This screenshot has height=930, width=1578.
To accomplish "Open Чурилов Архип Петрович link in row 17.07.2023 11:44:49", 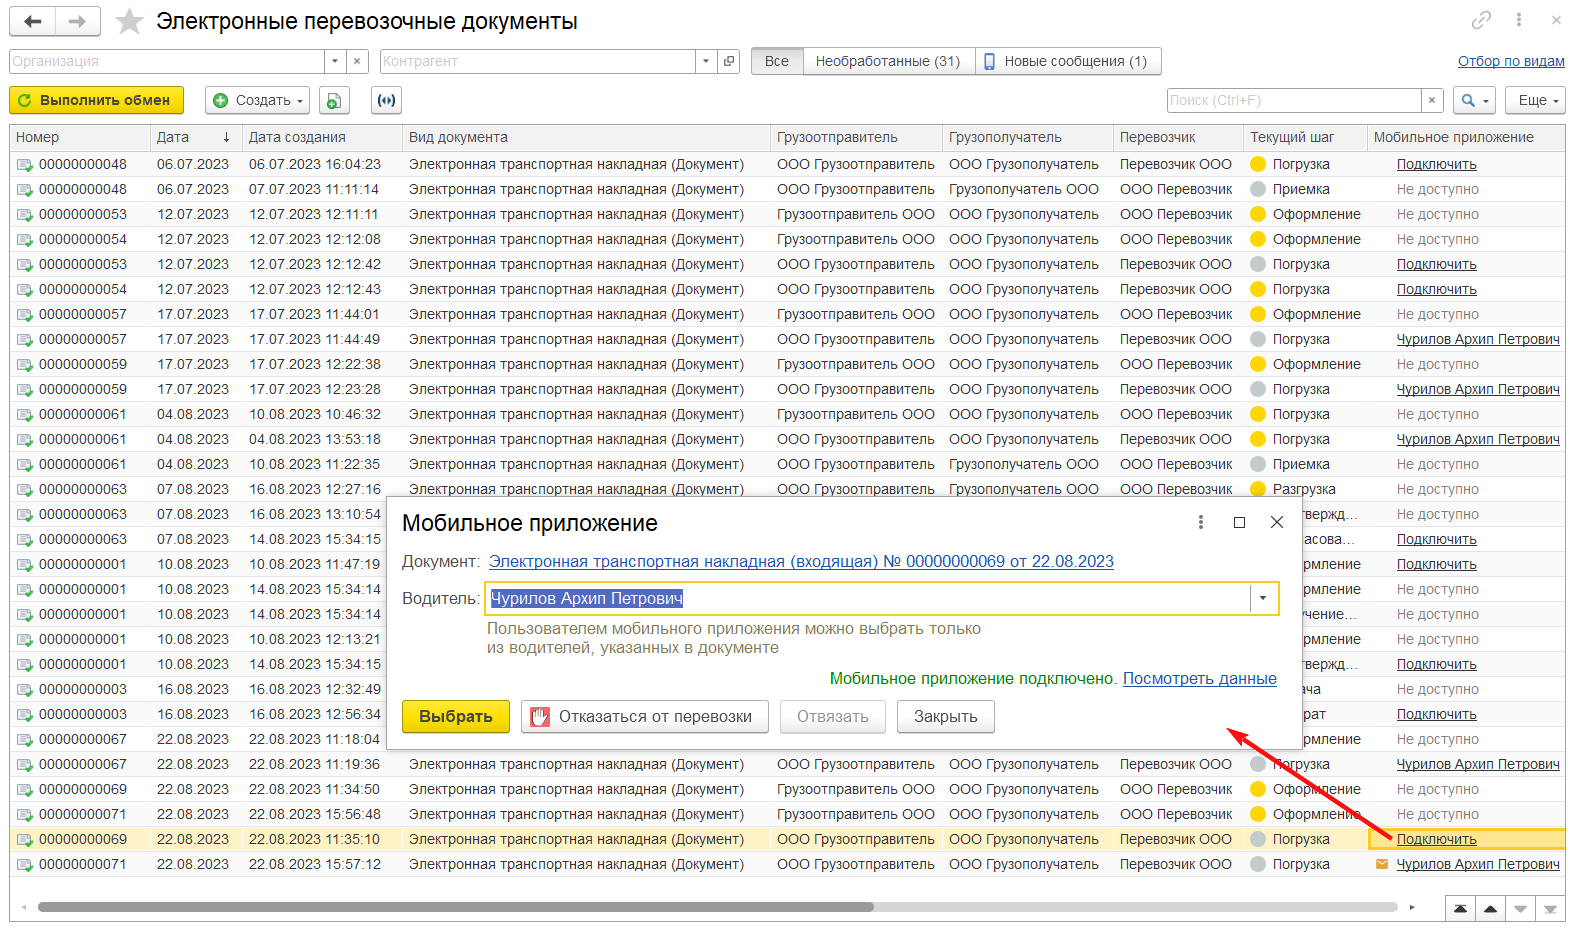I will (x=1478, y=339).
